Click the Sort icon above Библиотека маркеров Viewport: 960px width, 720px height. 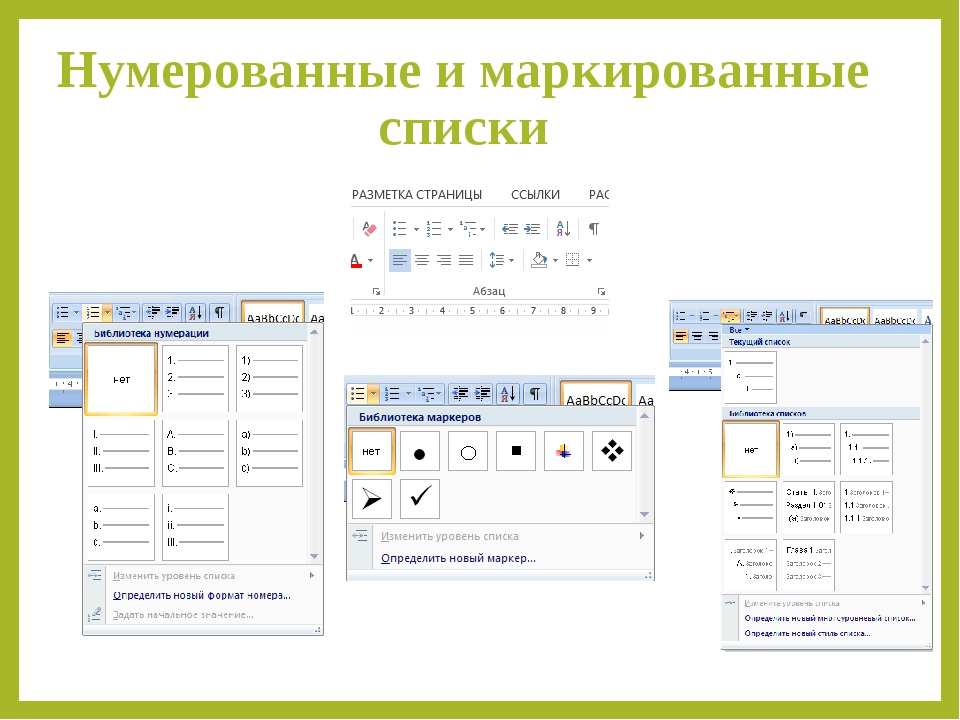(x=508, y=393)
